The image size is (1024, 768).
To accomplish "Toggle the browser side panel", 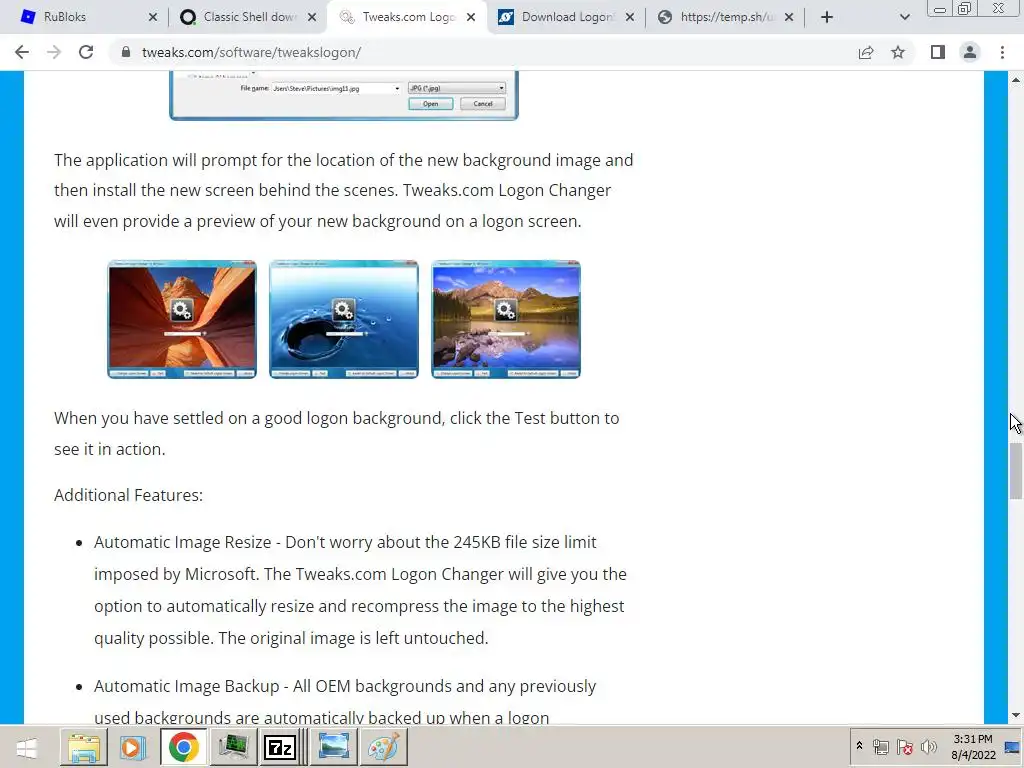I will [x=938, y=52].
